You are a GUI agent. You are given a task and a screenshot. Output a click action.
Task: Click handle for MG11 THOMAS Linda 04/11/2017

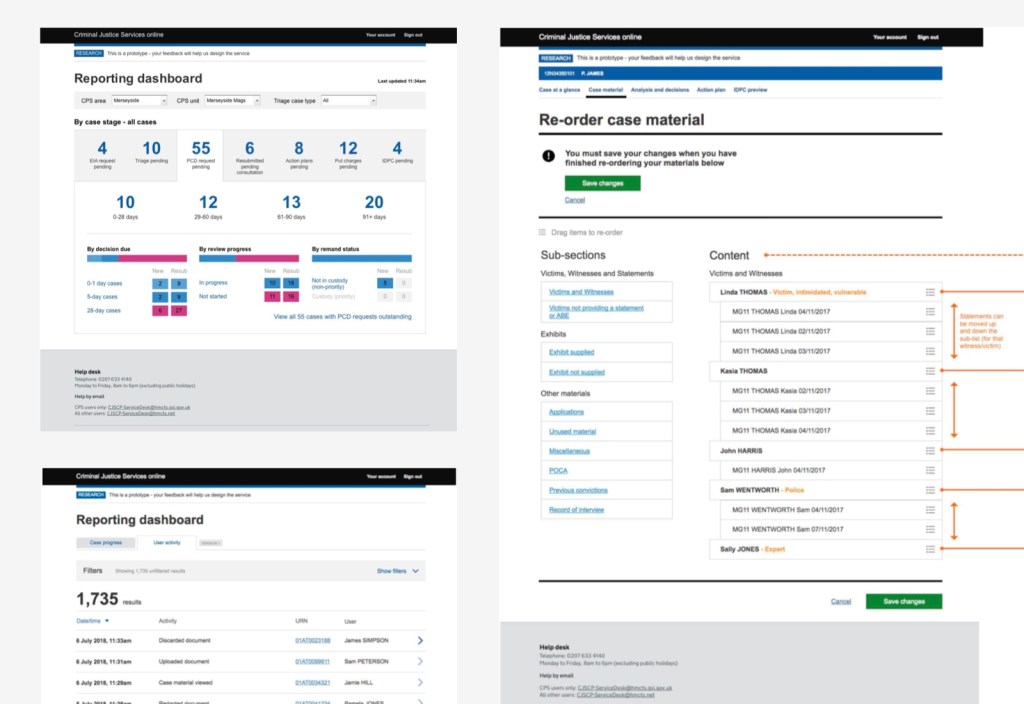point(929,312)
